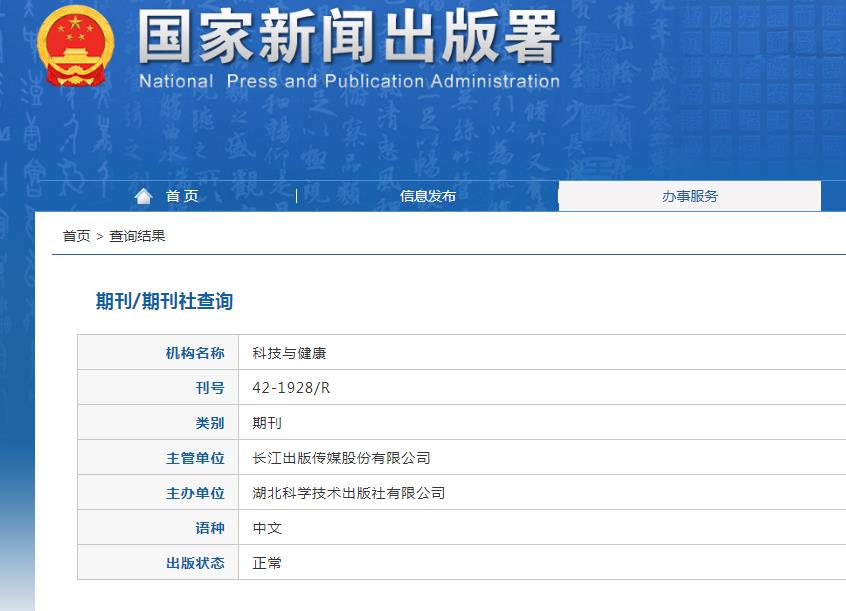Select the 办事服务 tab

tap(689, 196)
